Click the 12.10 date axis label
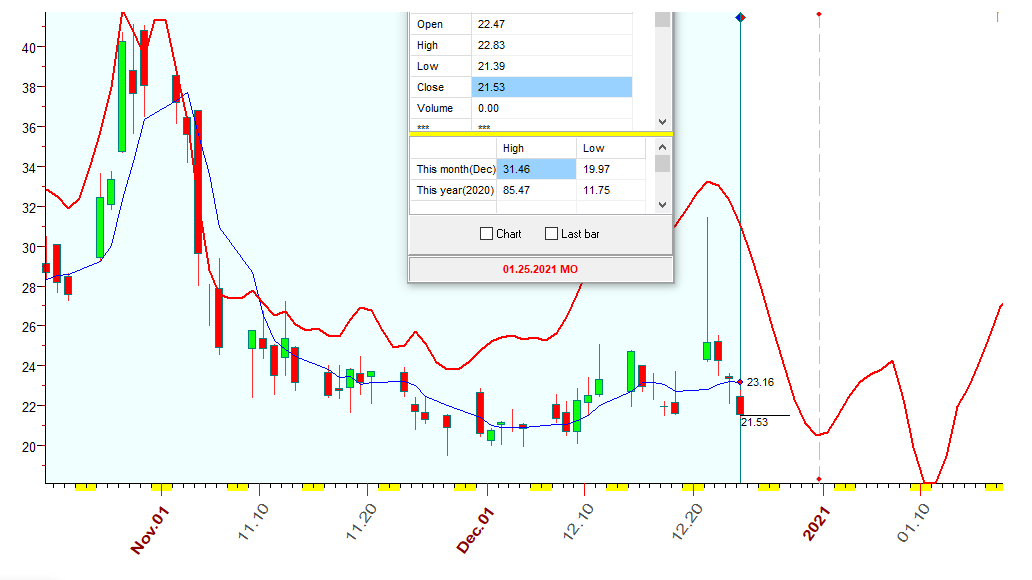Screen dimensions: 1032x580 pos(578,522)
